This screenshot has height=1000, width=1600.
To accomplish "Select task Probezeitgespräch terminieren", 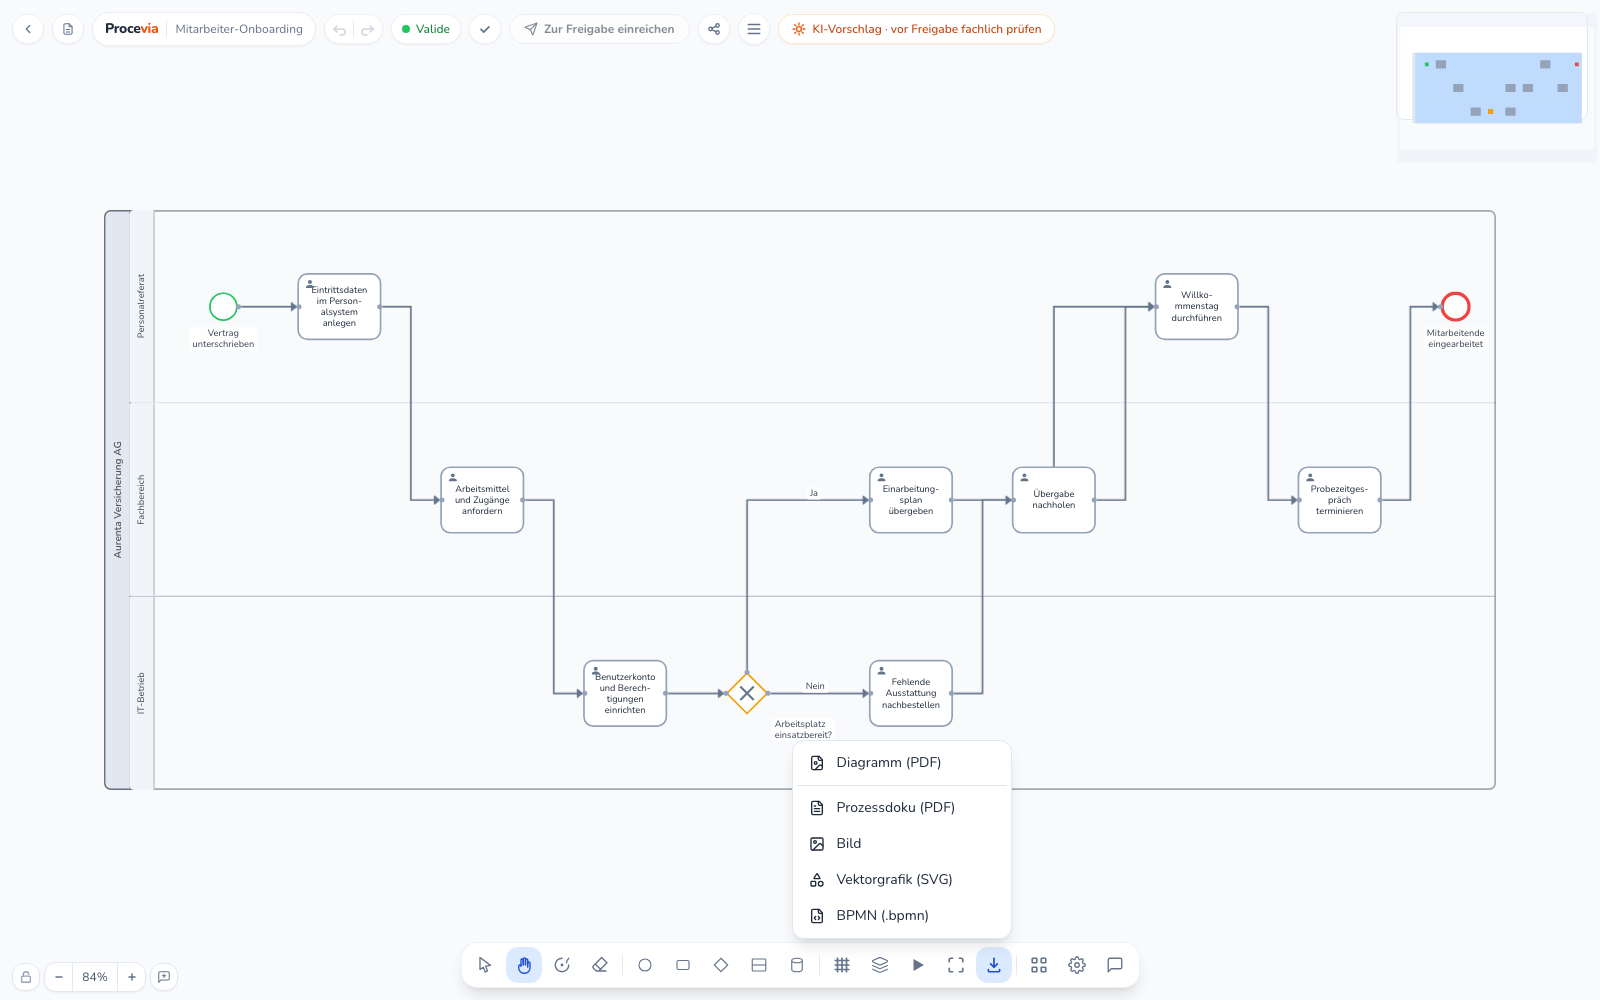I will coord(1340,500).
